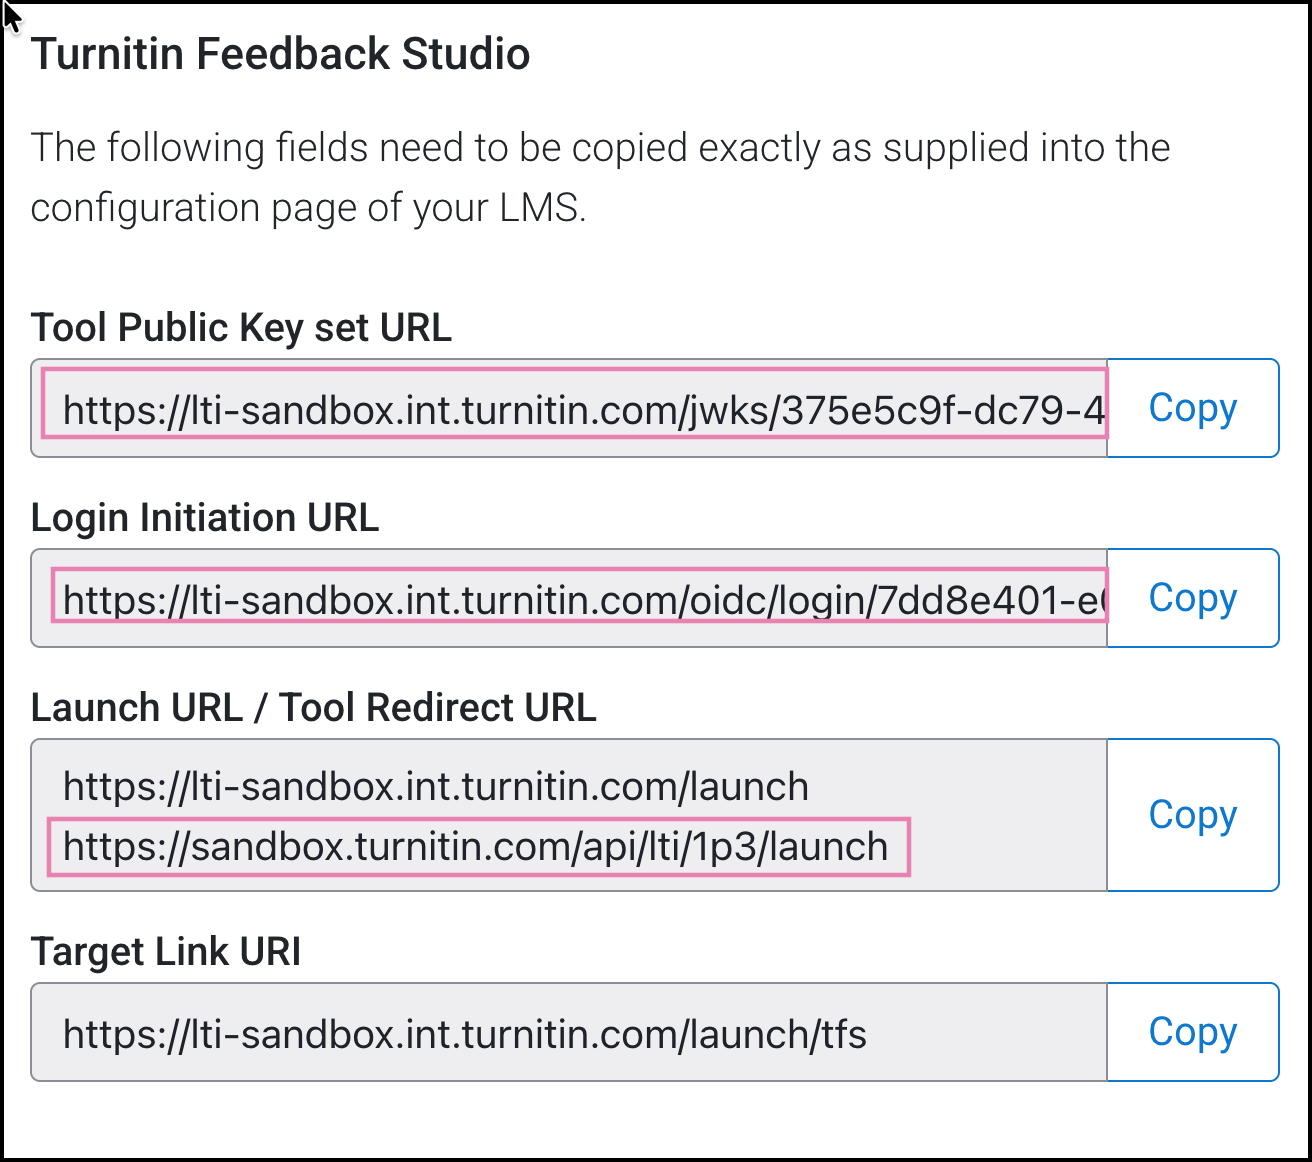Copy the Launch URL / Tool Redirect URL
The width and height of the screenshot is (1312, 1162).
pyautogui.click(x=1192, y=815)
